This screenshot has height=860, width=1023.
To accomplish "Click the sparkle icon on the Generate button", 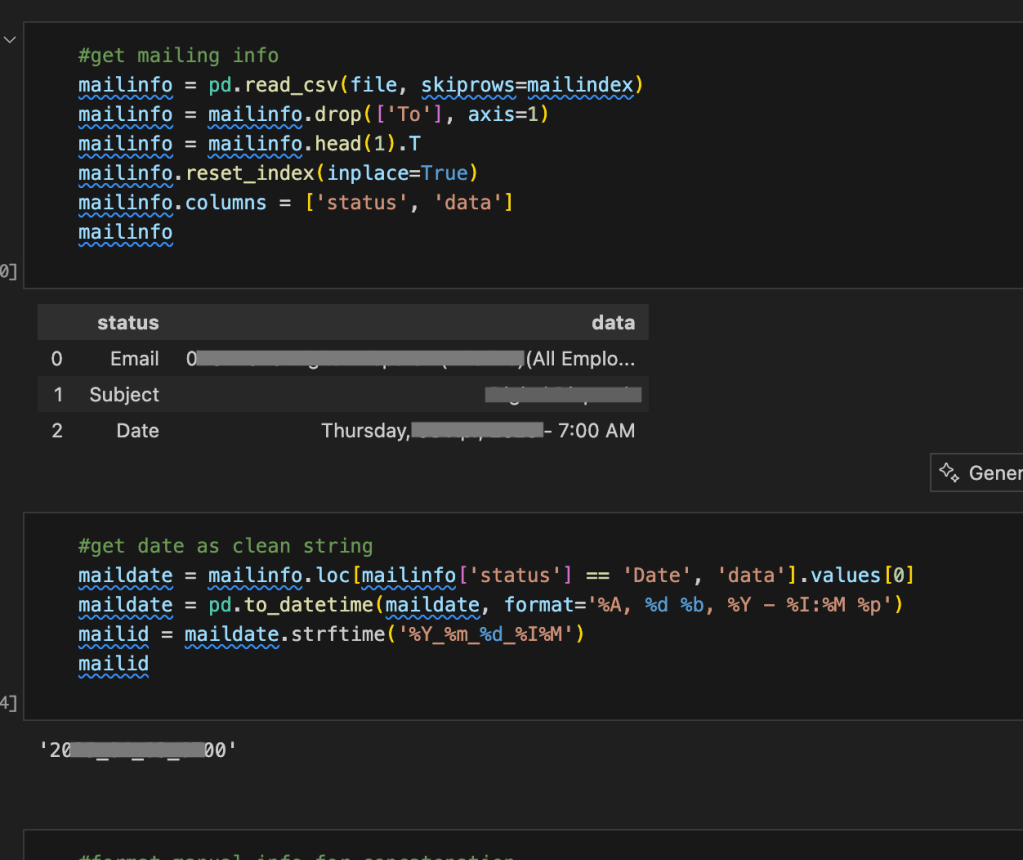I will (x=949, y=472).
